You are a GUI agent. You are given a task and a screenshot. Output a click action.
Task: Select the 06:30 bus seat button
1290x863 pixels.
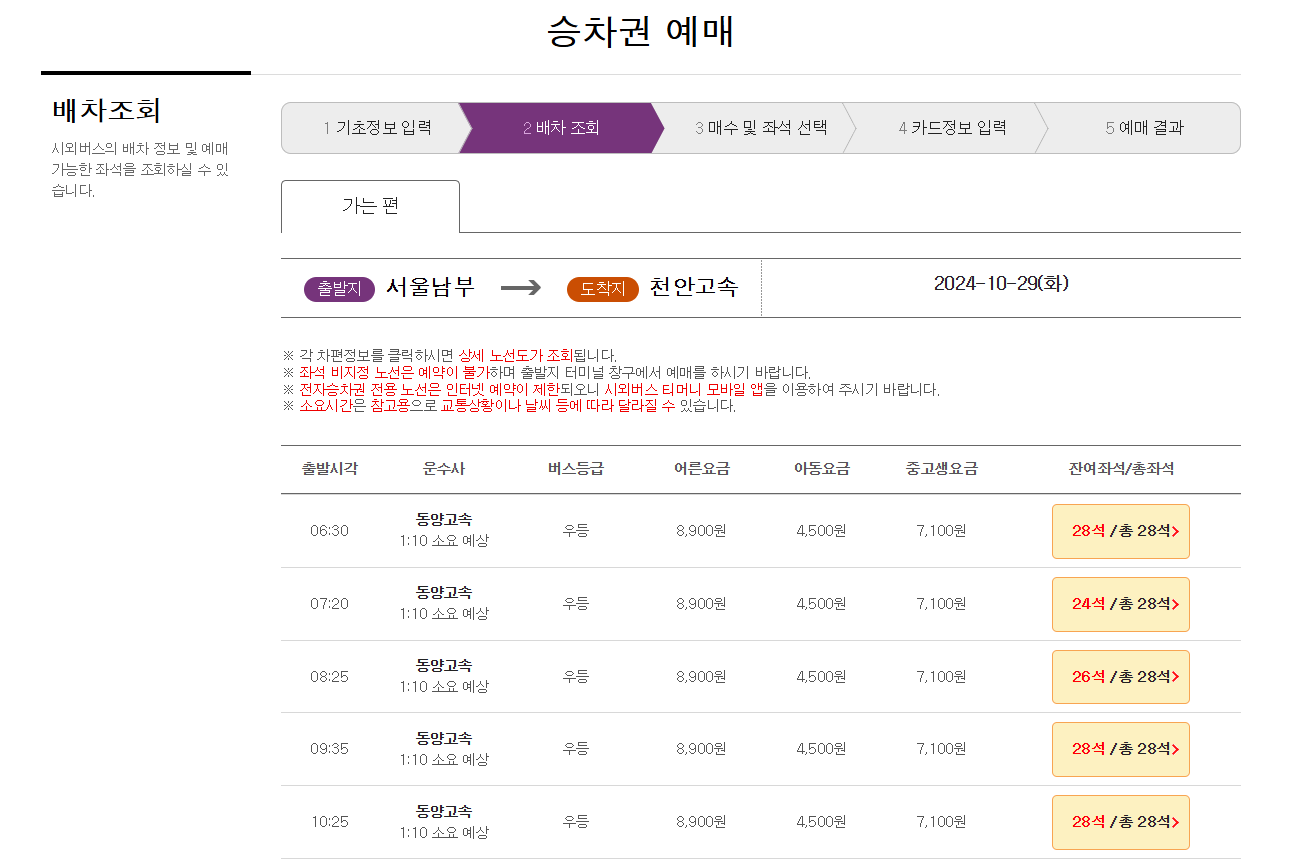pyautogui.click(x=1120, y=531)
